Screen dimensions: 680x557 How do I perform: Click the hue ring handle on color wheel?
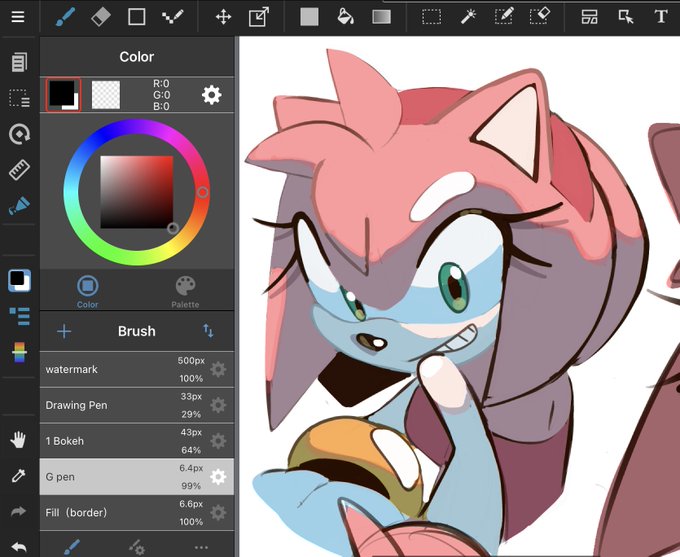(x=203, y=192)
